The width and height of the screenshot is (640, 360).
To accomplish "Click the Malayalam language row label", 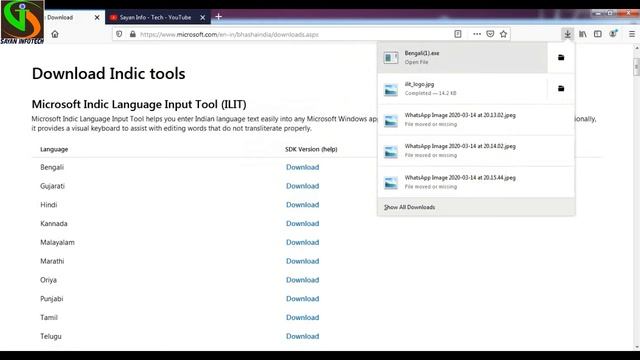I will [x=57, y=242].
